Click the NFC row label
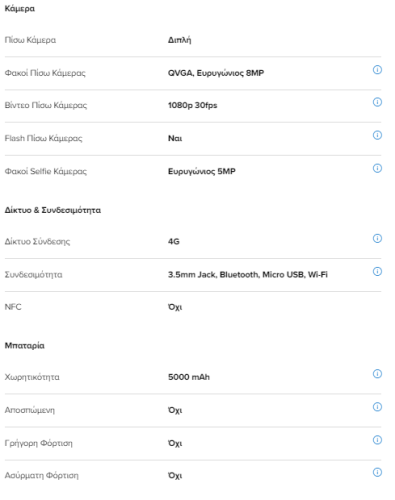Screen dimensions: 395x500 [x=13, y=307]
